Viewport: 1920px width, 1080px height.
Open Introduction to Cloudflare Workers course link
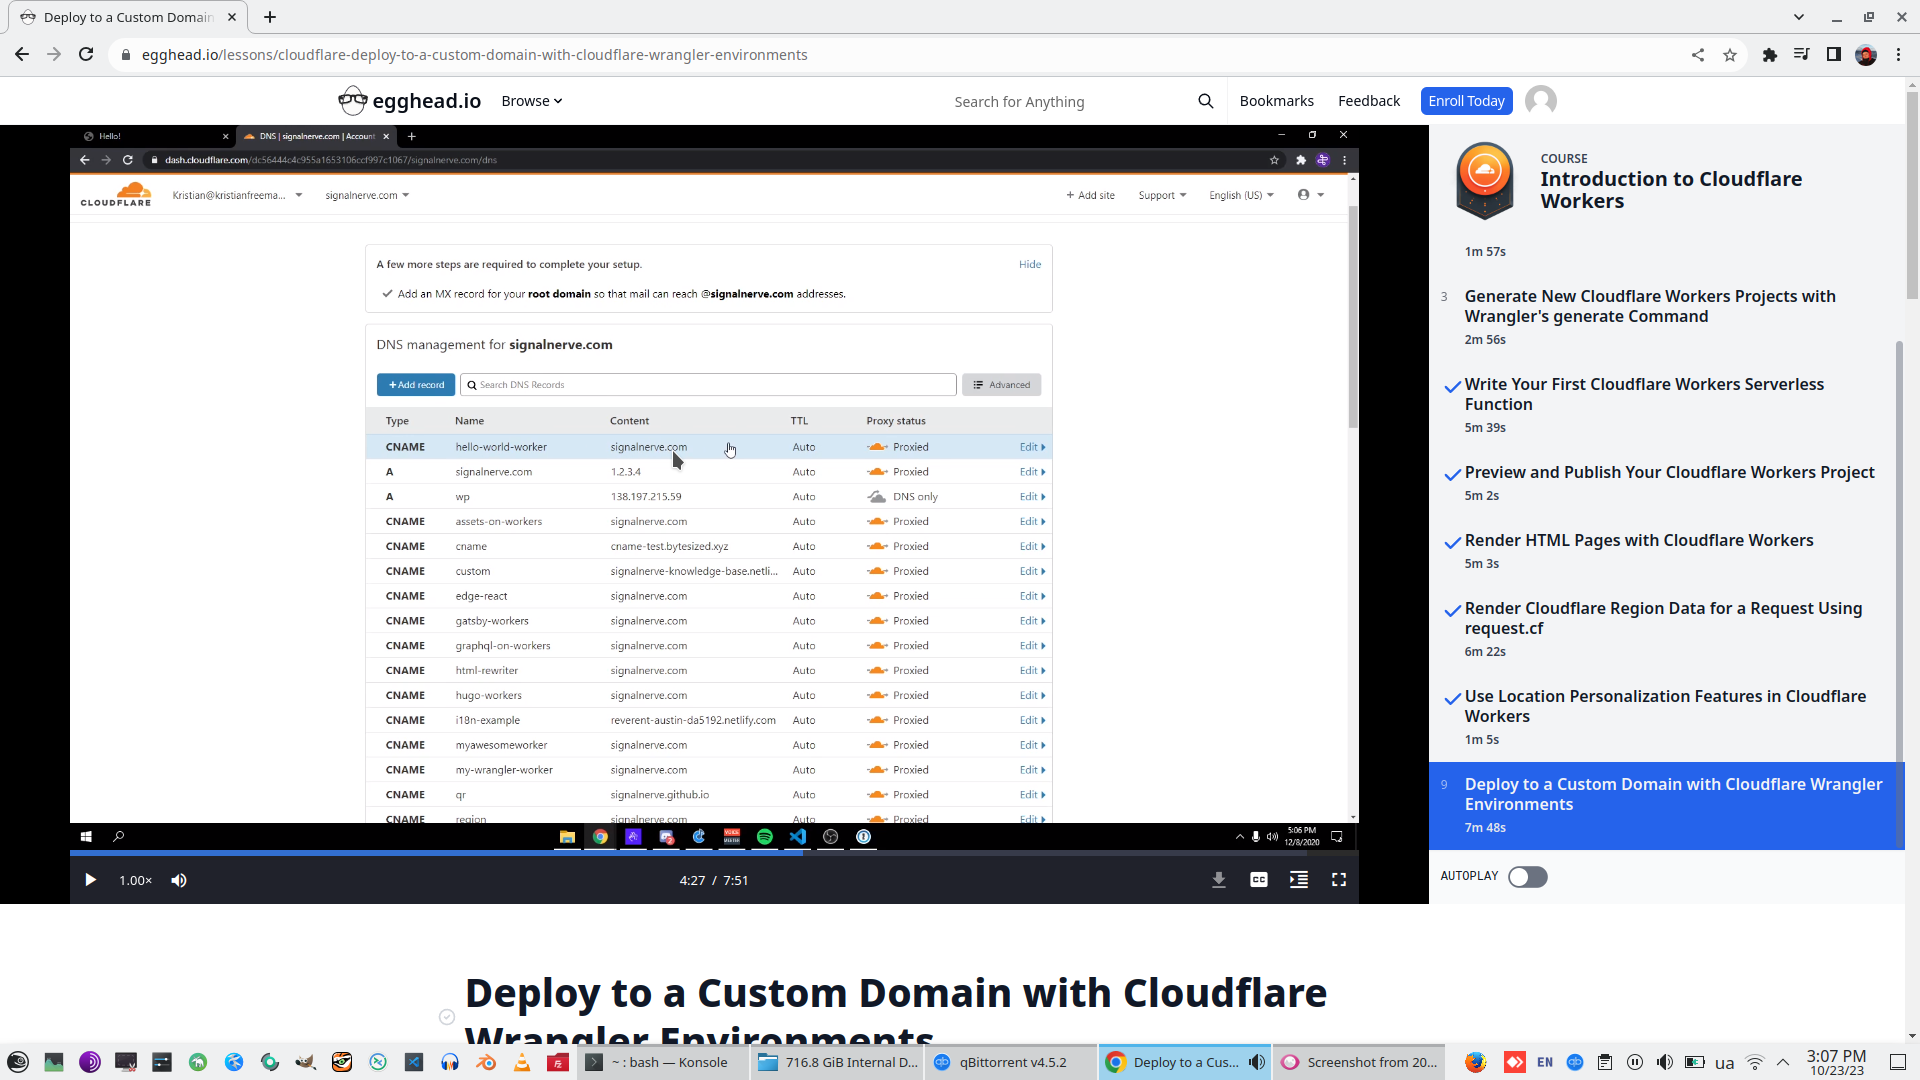point(1670,190)
